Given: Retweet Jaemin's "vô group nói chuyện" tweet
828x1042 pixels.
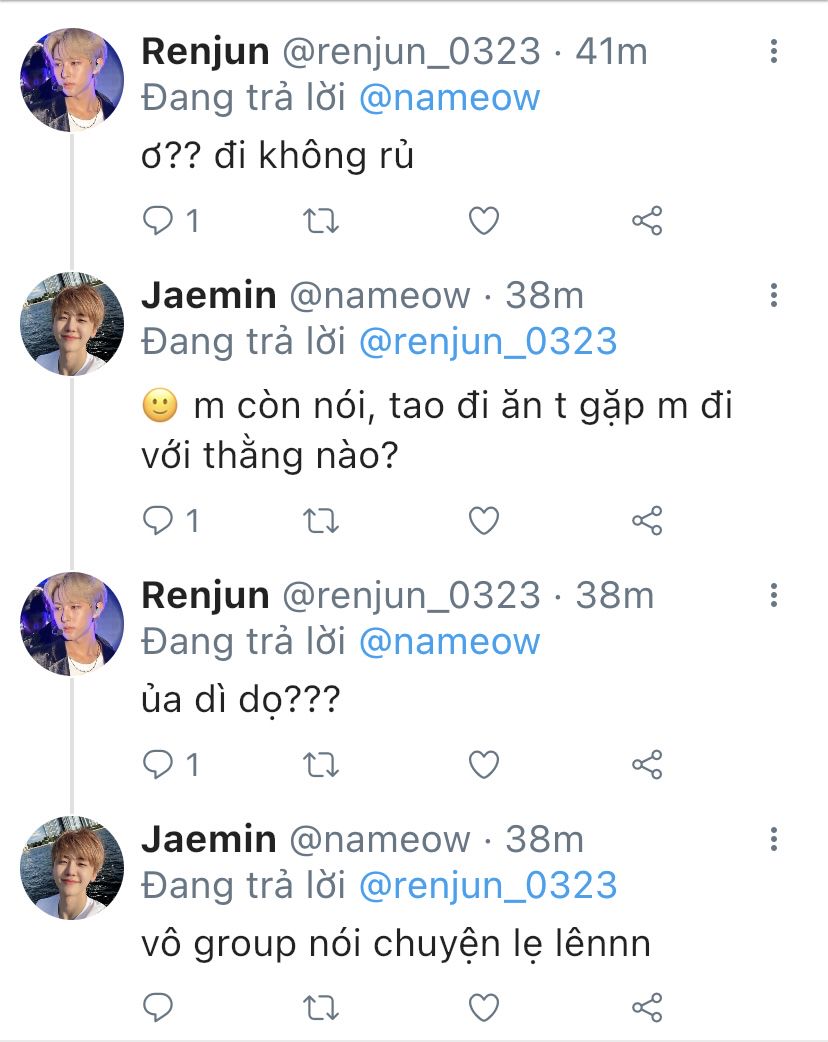Looking at the screenshot, I should (321, 1005).
